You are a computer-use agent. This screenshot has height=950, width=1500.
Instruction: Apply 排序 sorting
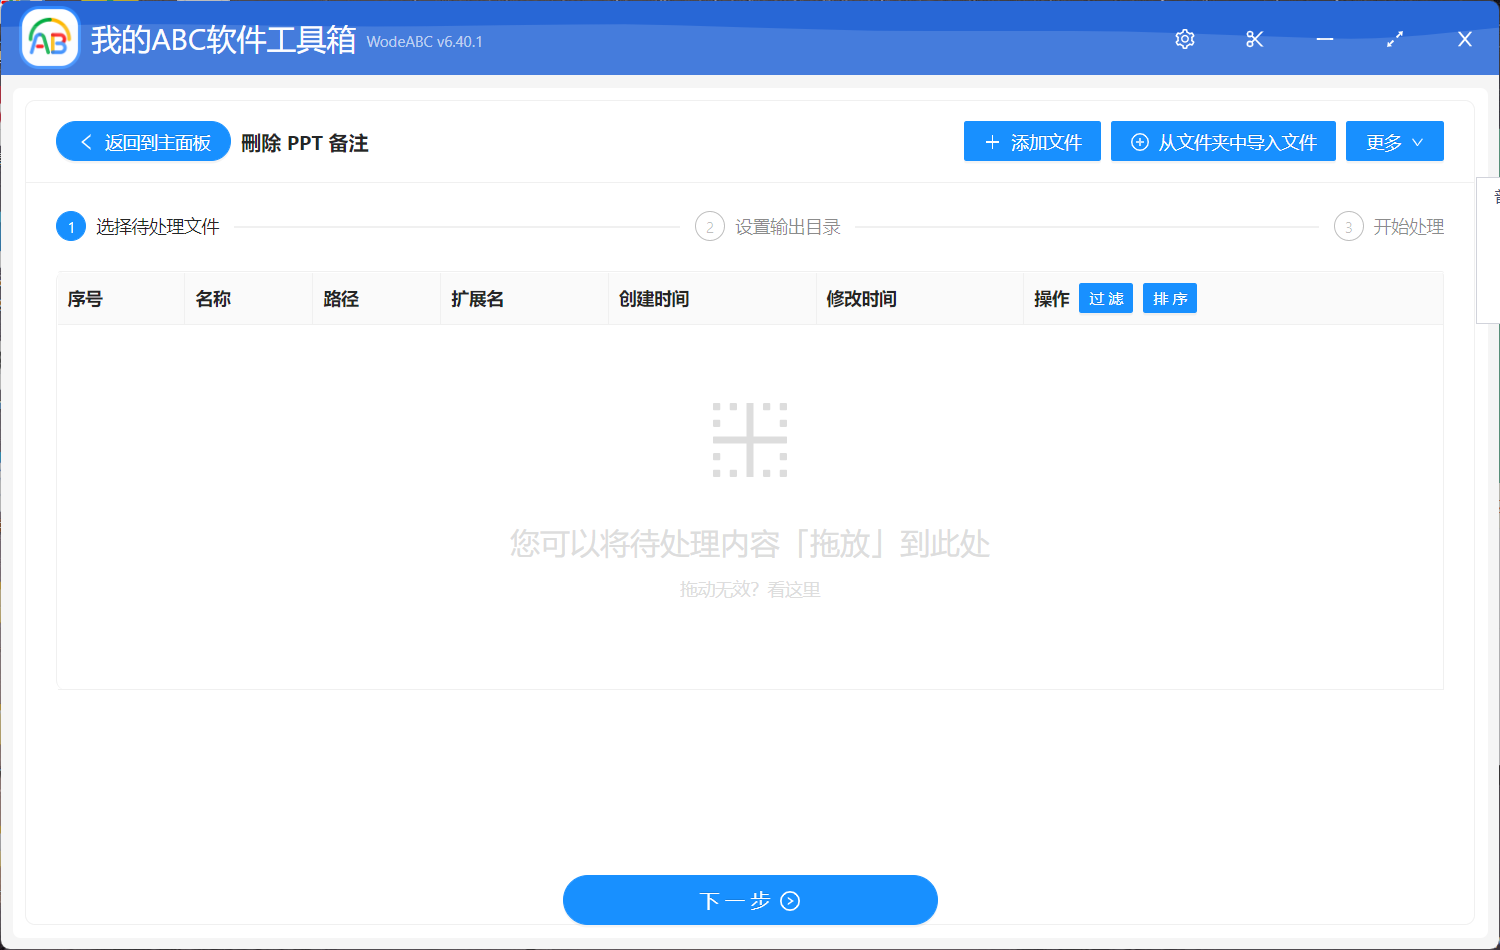click(1169, 298)
